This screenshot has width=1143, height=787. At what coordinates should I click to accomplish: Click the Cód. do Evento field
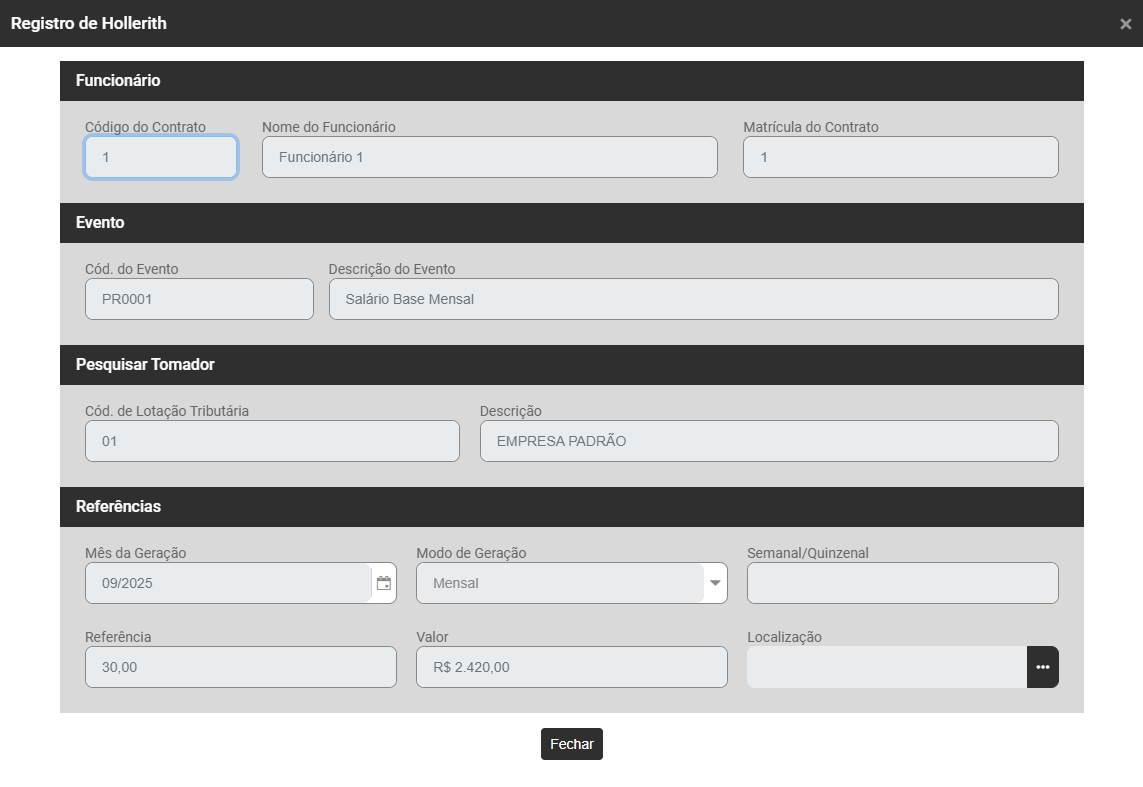[199, 299]
